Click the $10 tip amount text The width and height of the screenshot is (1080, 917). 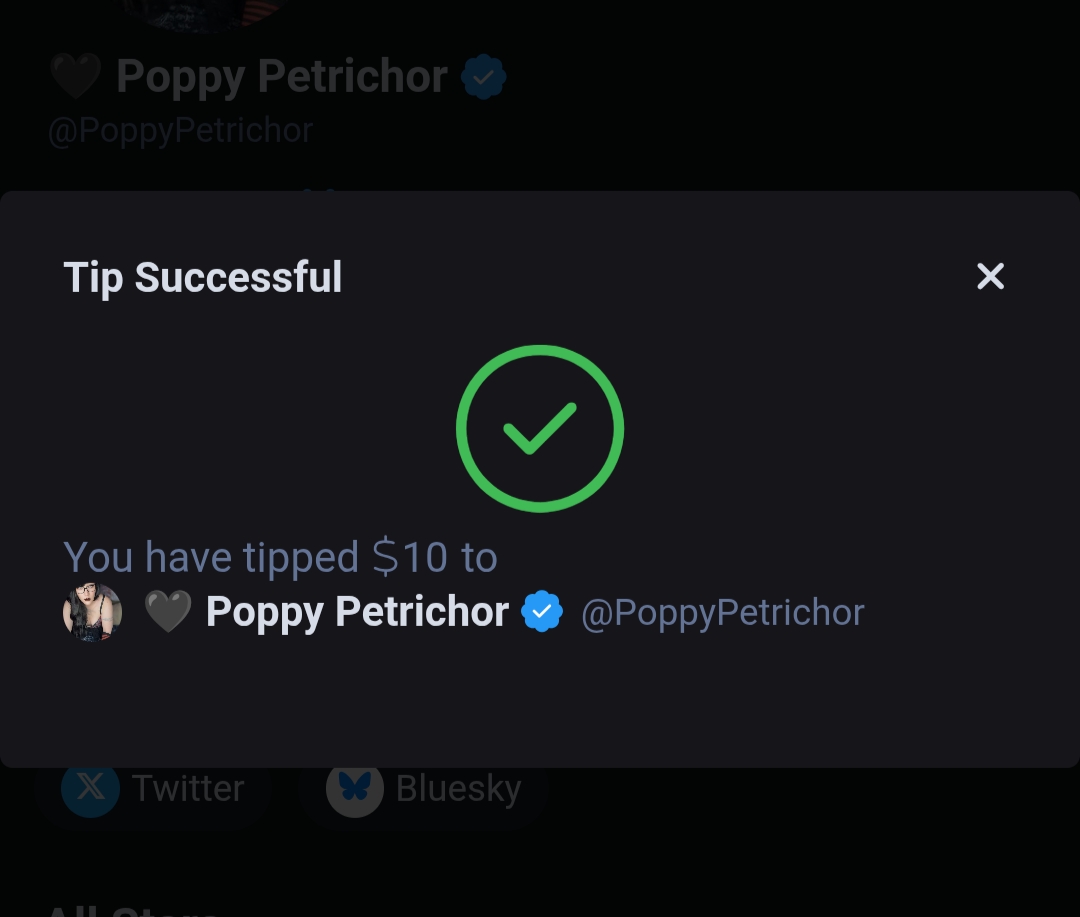pyautogui.click(x=410, y=557)
